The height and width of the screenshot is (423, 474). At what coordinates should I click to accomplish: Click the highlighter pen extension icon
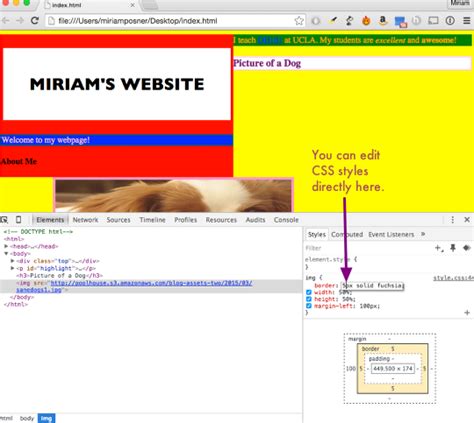click(x=333, y=21)
